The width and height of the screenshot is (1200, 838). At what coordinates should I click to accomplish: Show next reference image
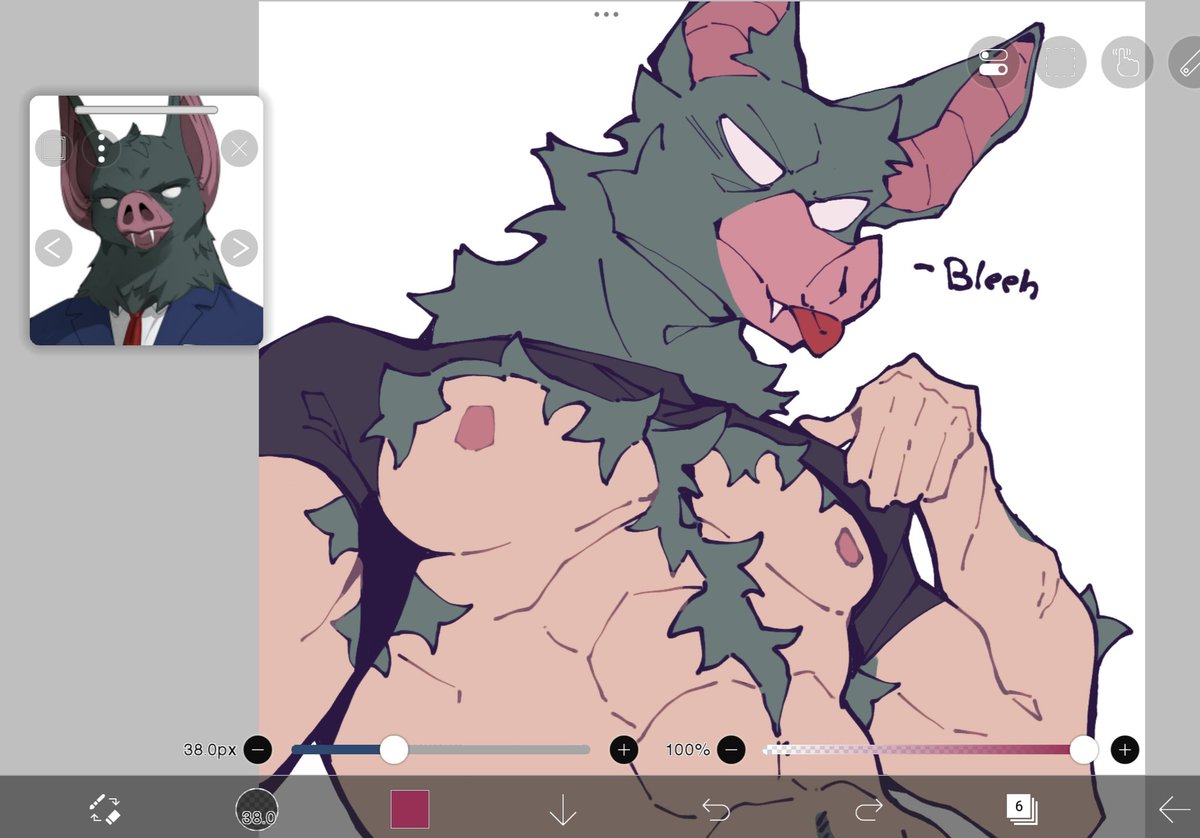tap(239, 247)
